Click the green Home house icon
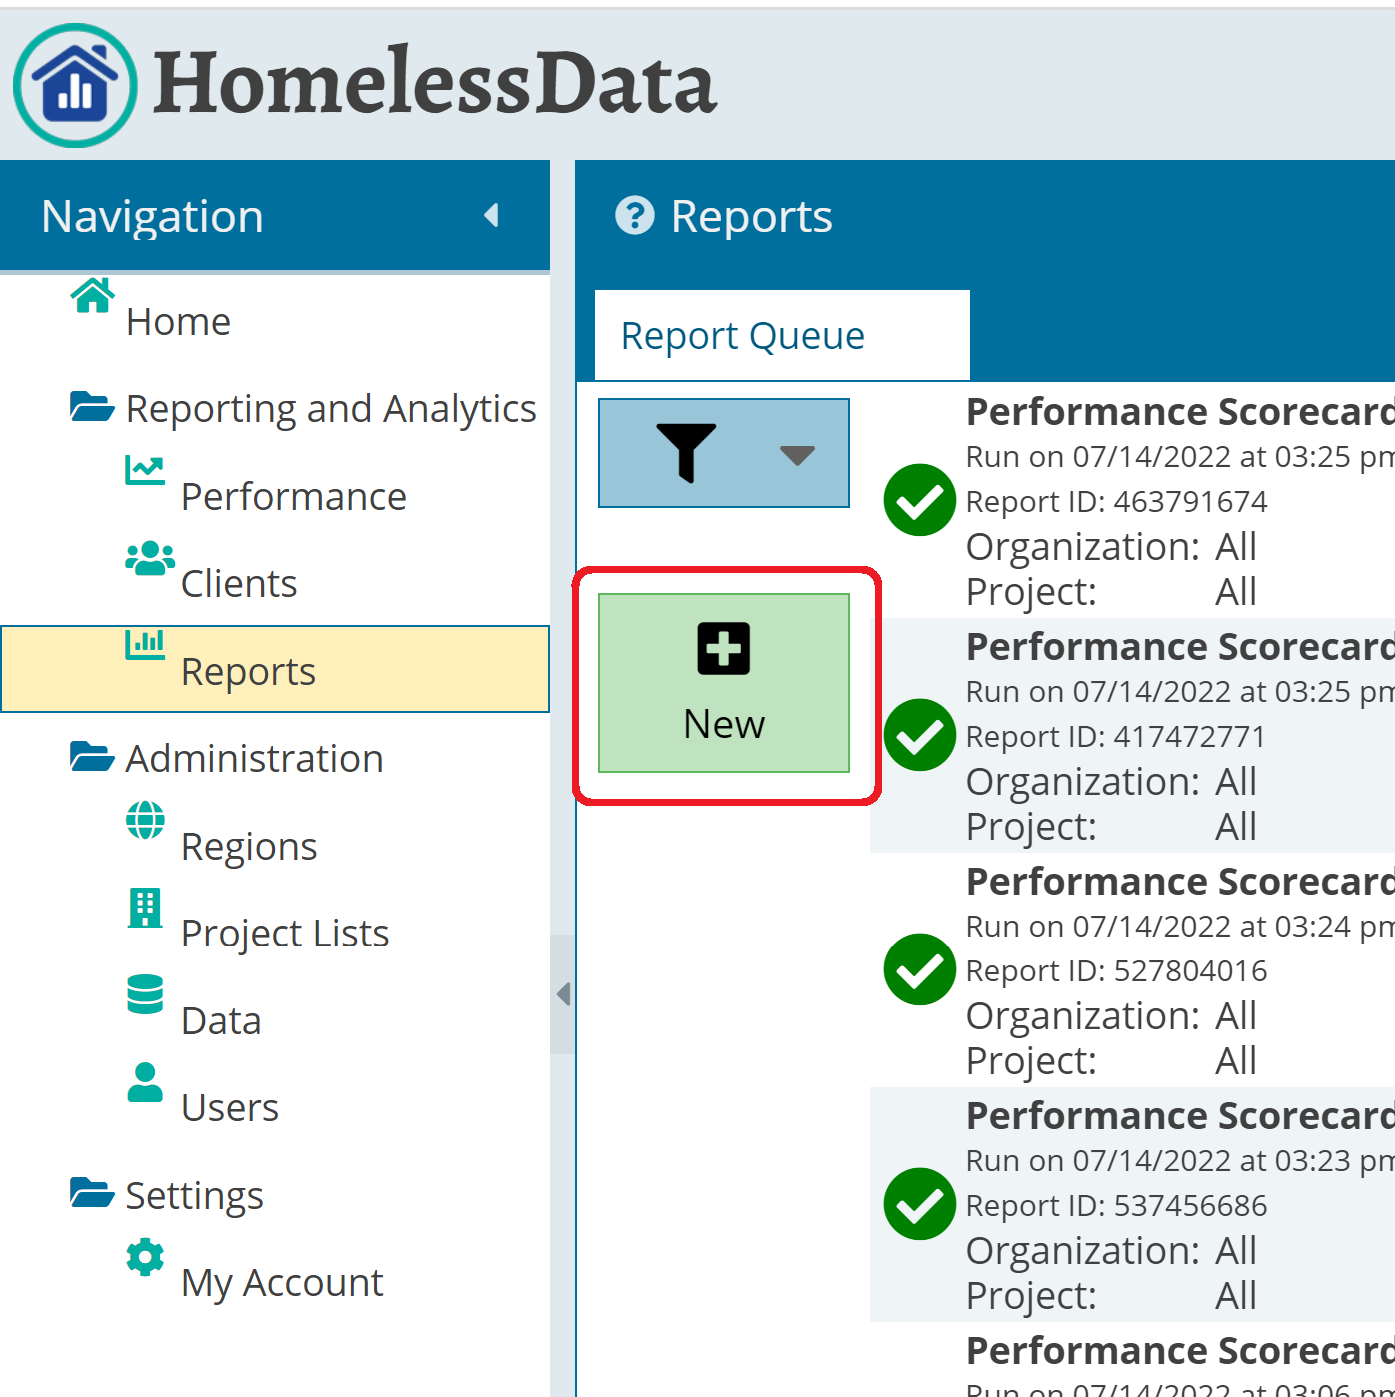 tap(93, 296)
